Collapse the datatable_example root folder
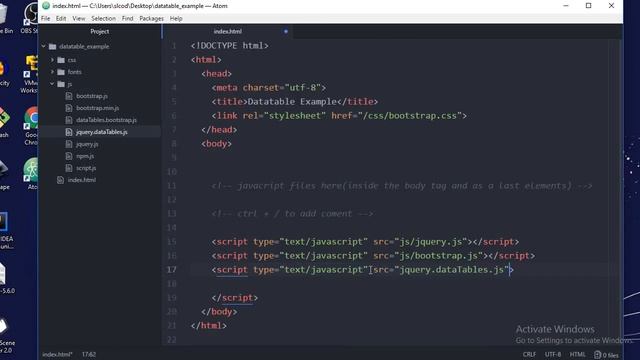Image resolution: width=640 pixels, height=360 pixels. click(44, 47)
